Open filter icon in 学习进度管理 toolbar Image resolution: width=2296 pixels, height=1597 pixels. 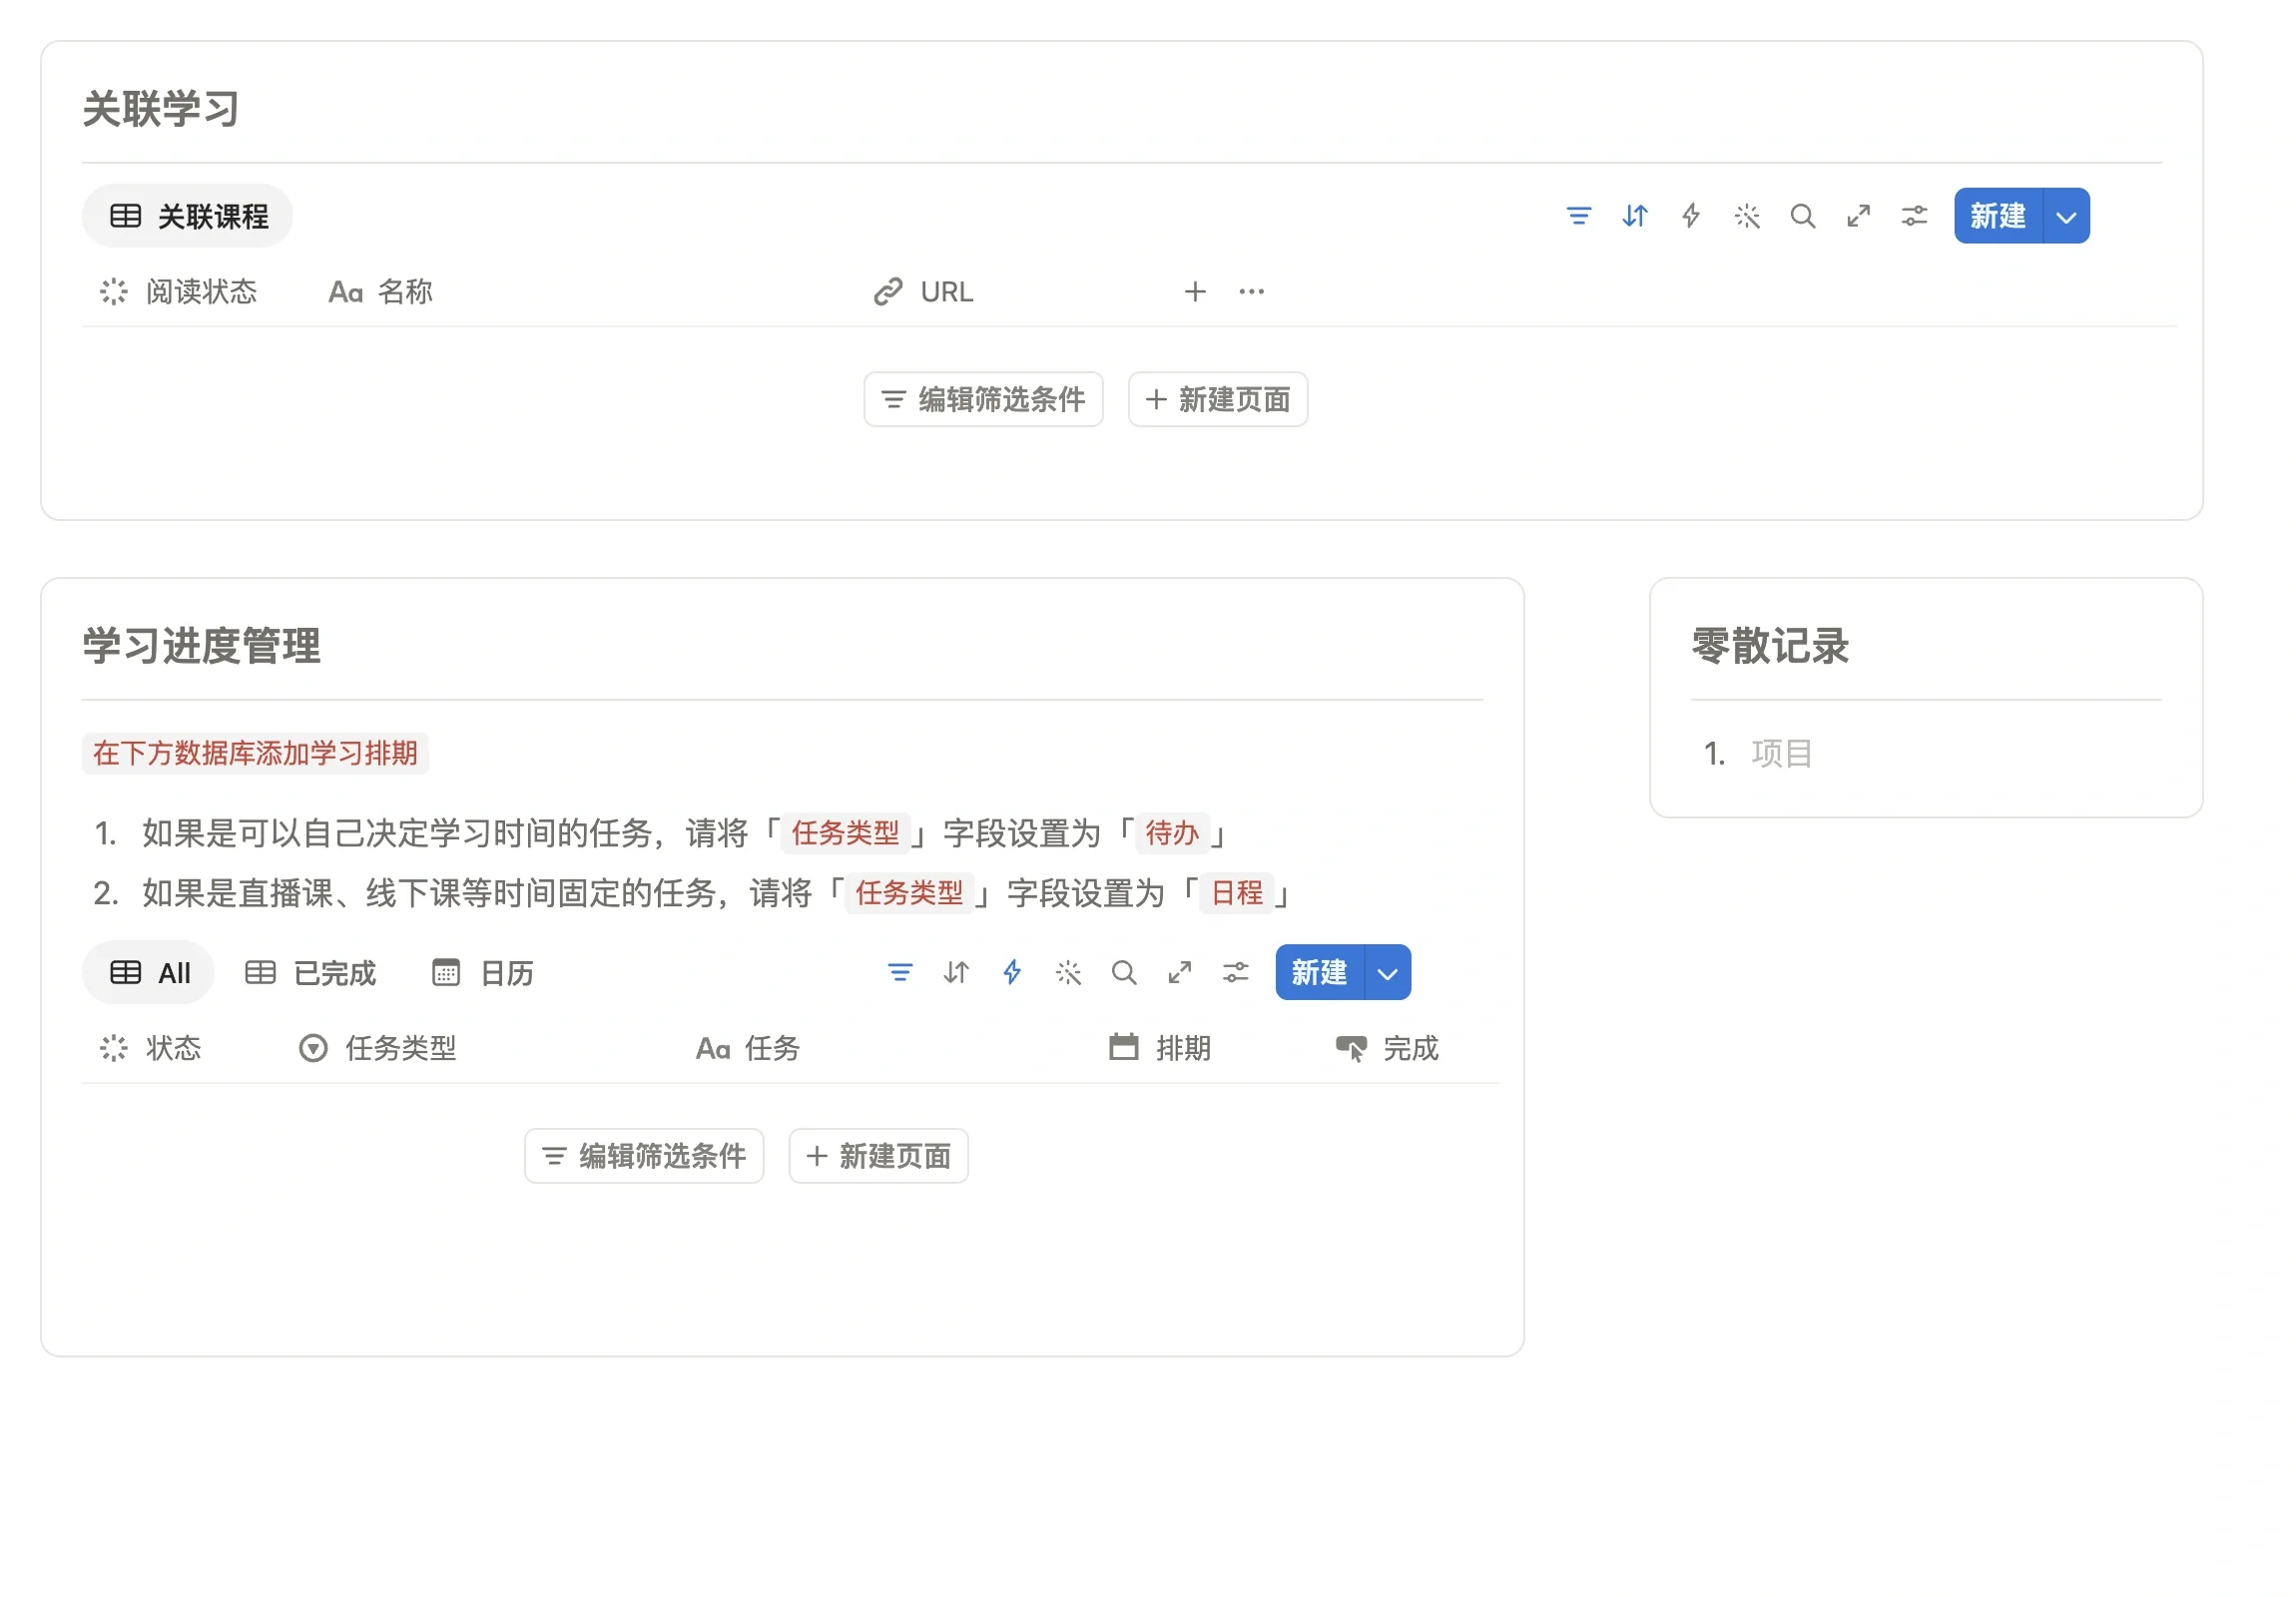(900, 972)
